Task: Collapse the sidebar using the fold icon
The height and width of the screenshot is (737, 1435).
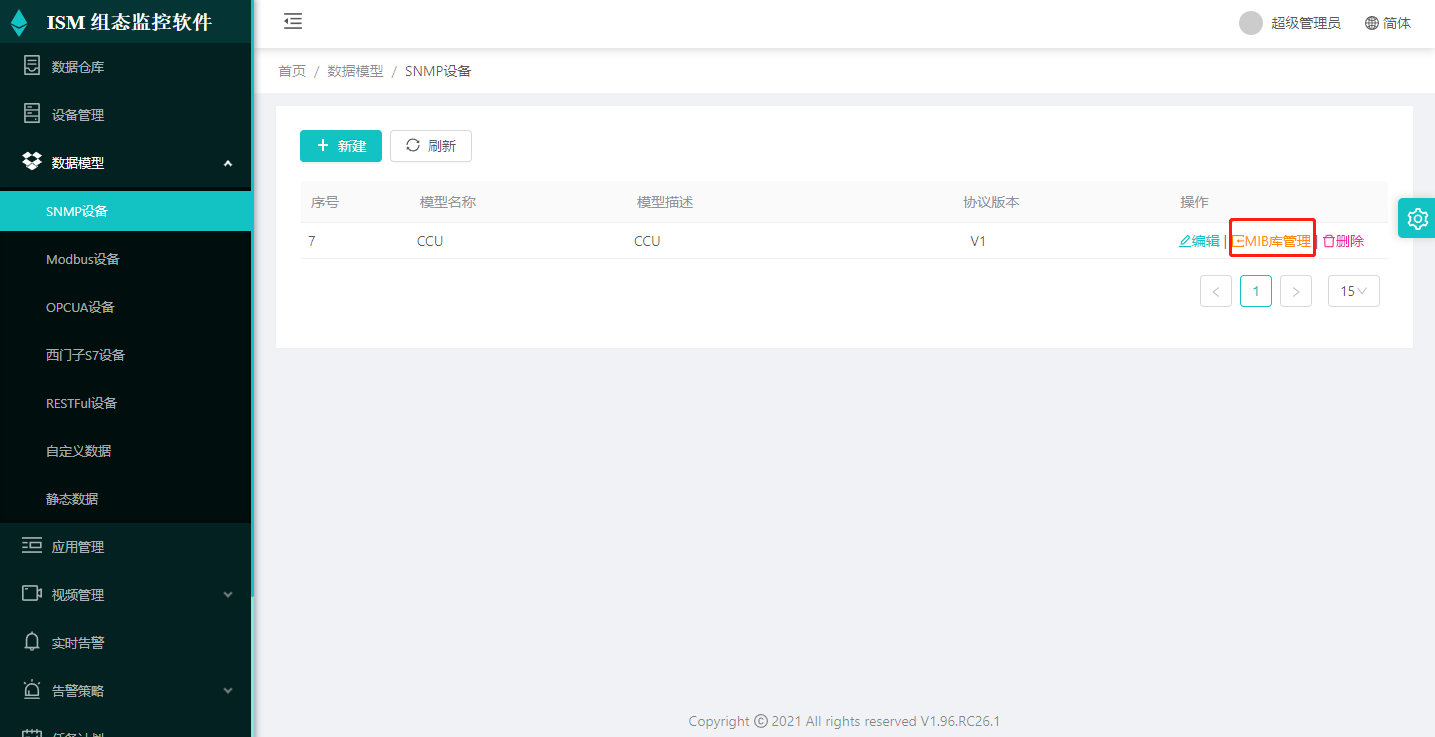Action: coord(292,22)
